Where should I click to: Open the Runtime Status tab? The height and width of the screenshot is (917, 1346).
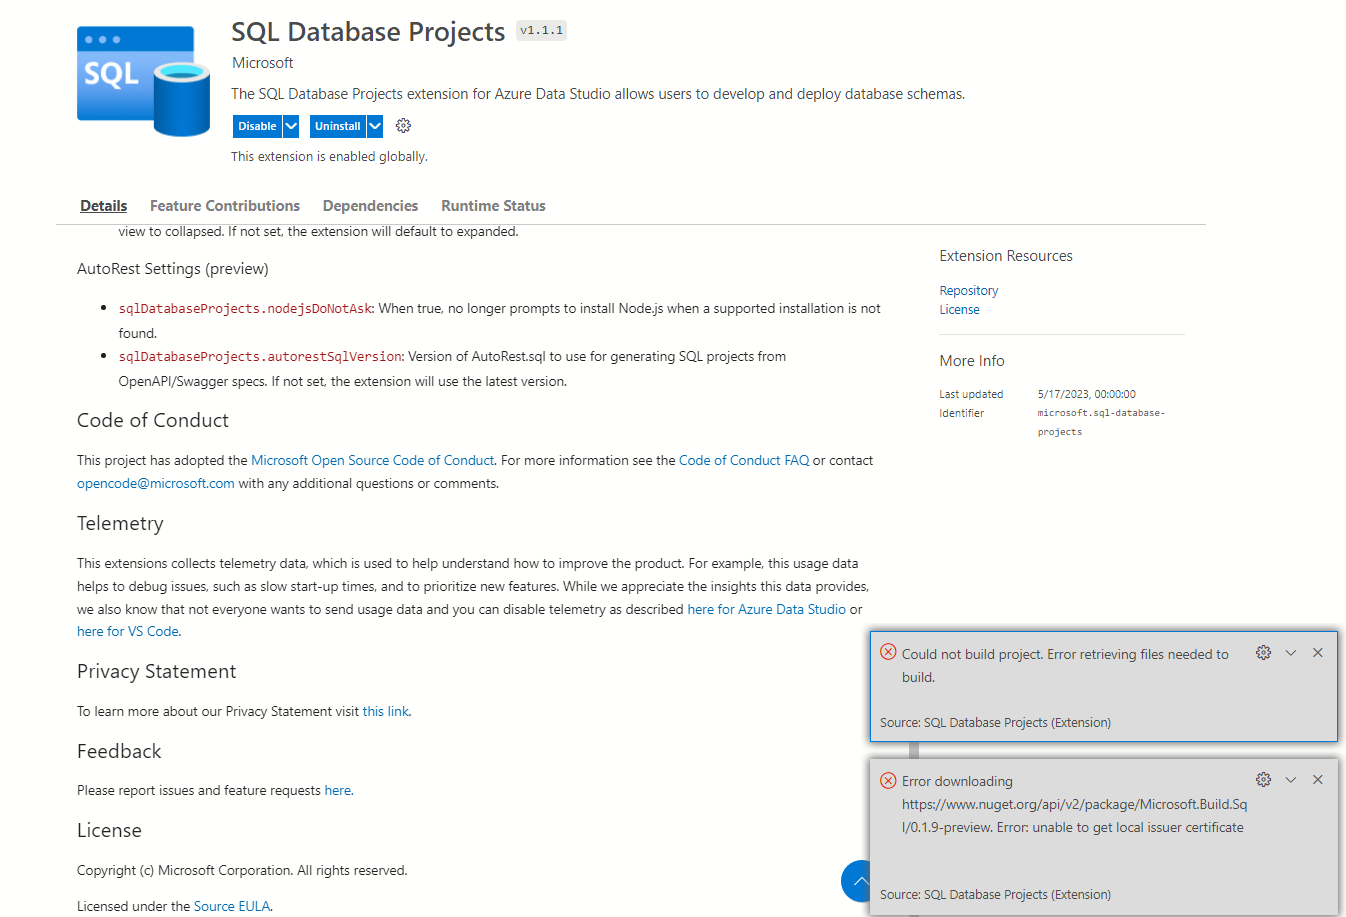click(493, 205)
